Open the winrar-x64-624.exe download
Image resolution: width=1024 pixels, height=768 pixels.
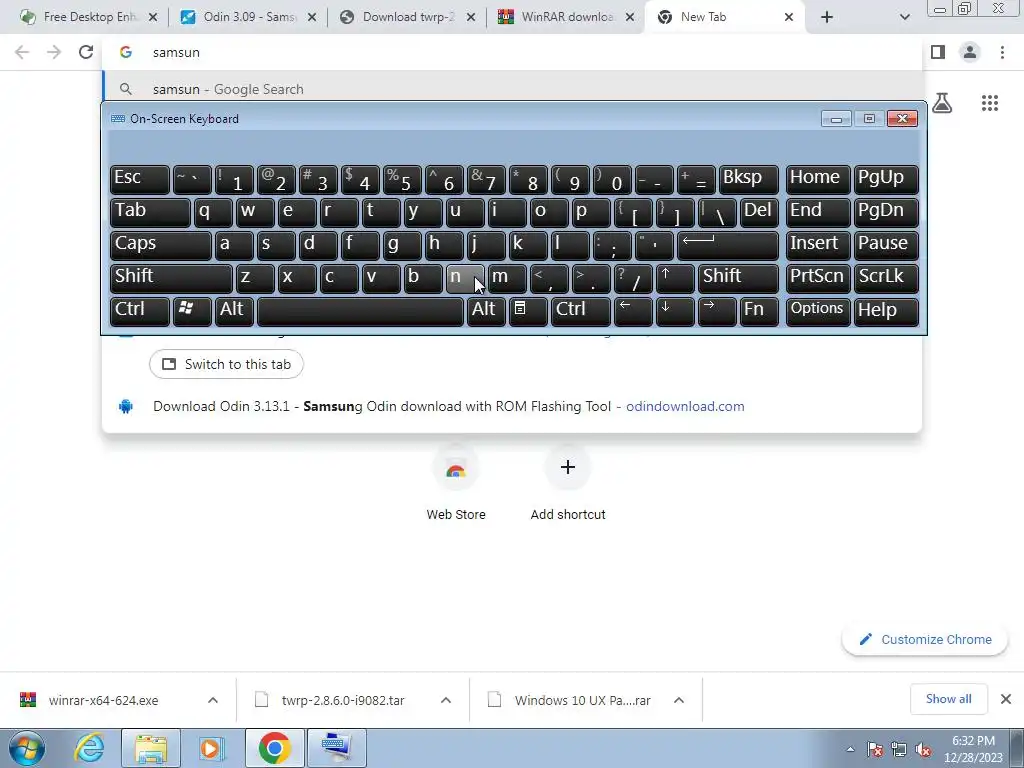[103, 700]
